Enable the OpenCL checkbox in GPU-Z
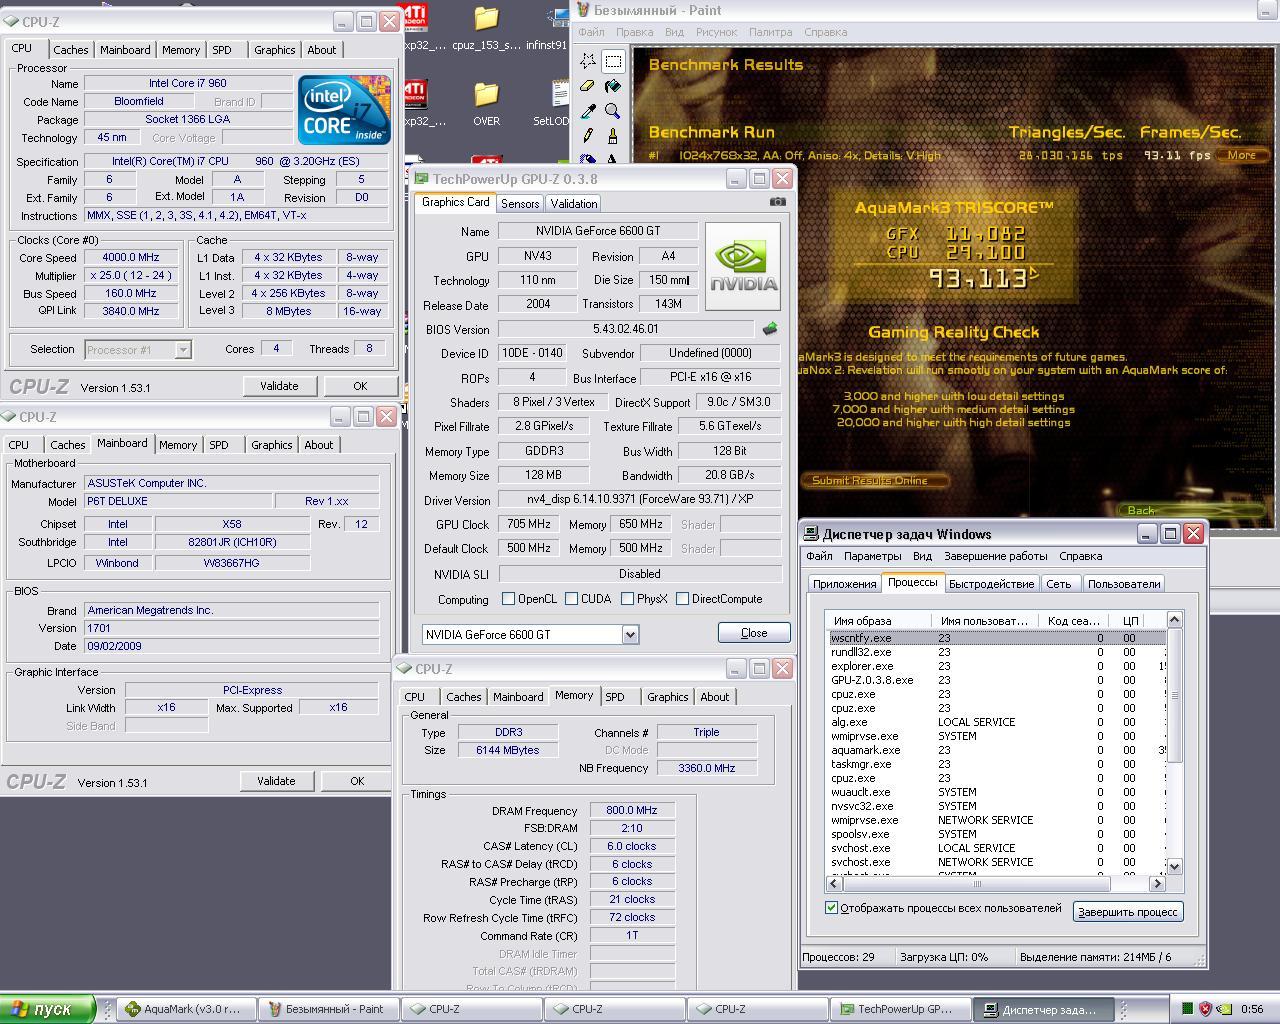This screenshot has width=1280, height=1024. [x=508, y=599]
